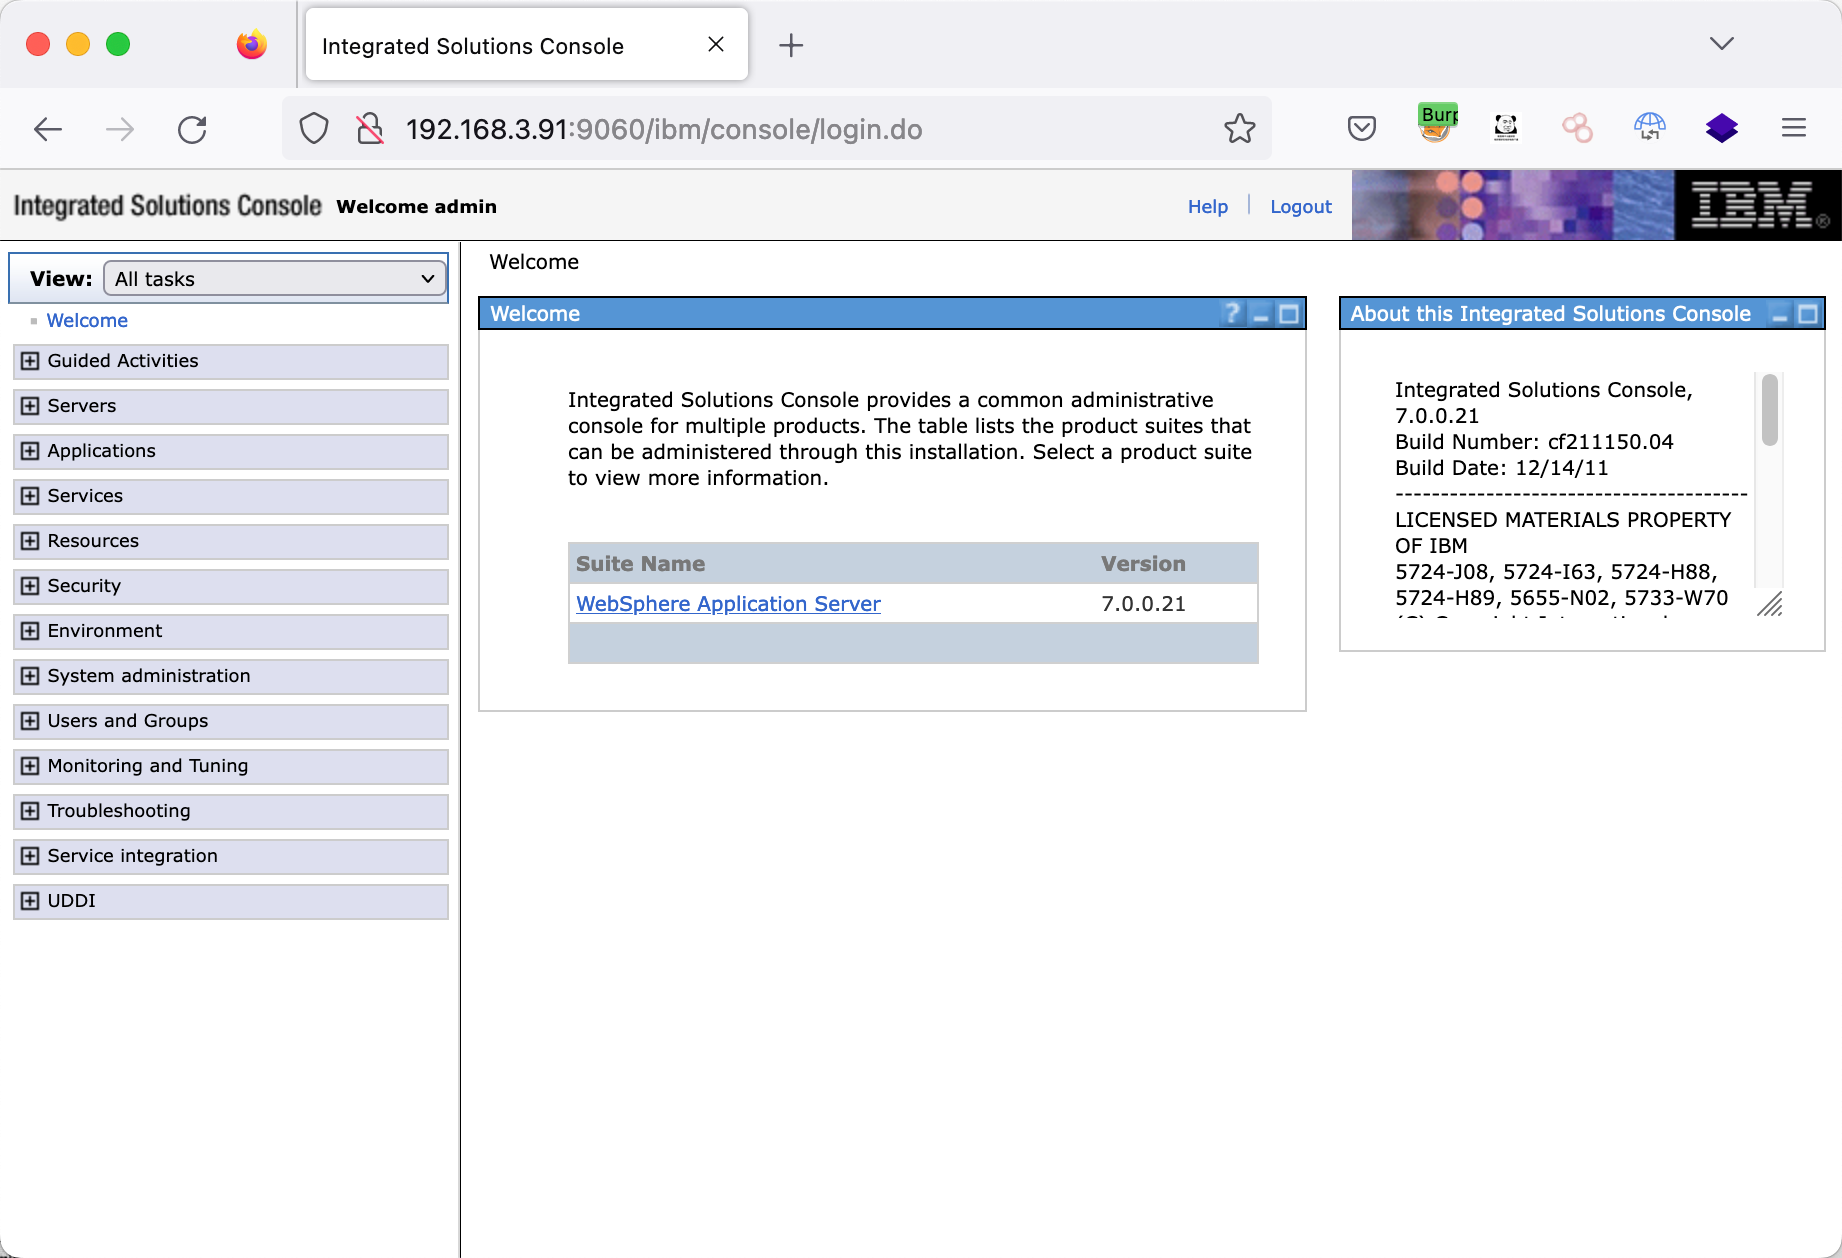The width and height of the screenshot is (1842, 1258).
Task: Reload the console page
Action: (x=192, y=129)
